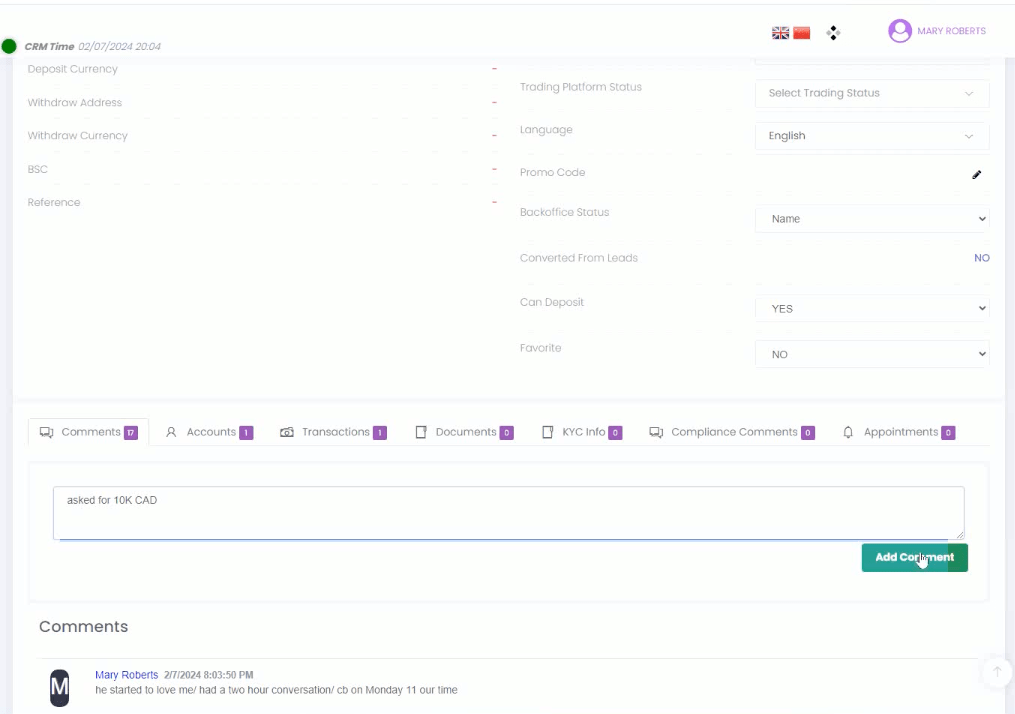Click the Chinese flag language icon
The image size is (1015, 714).
pos(801,33)
